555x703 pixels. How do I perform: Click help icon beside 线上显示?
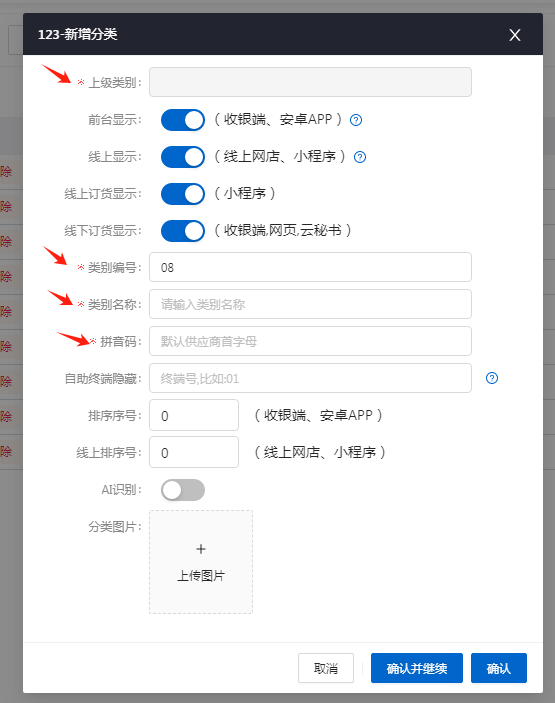point(360,157)
